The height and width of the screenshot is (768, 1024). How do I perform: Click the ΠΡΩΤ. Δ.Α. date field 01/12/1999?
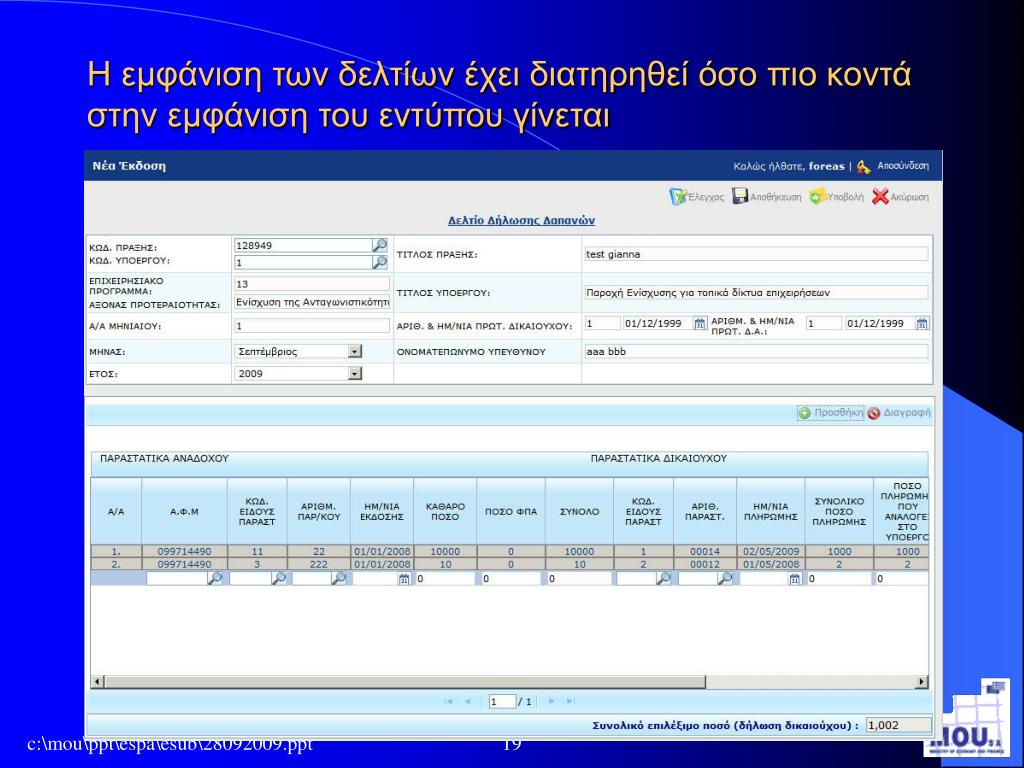point(880,323)
